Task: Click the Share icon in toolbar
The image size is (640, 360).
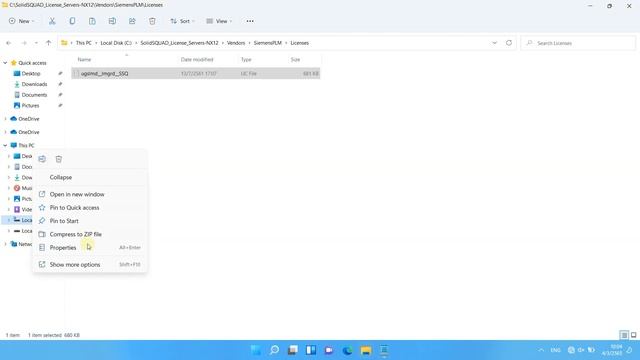Action: [132, 21]
